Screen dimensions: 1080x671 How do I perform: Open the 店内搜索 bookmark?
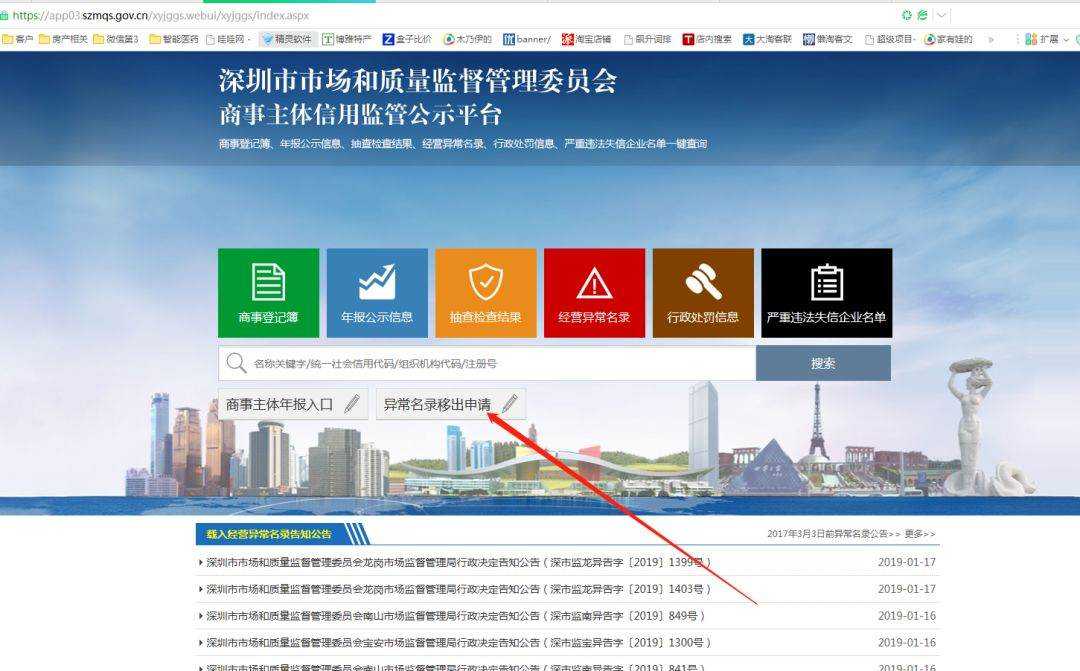(707, 39)
